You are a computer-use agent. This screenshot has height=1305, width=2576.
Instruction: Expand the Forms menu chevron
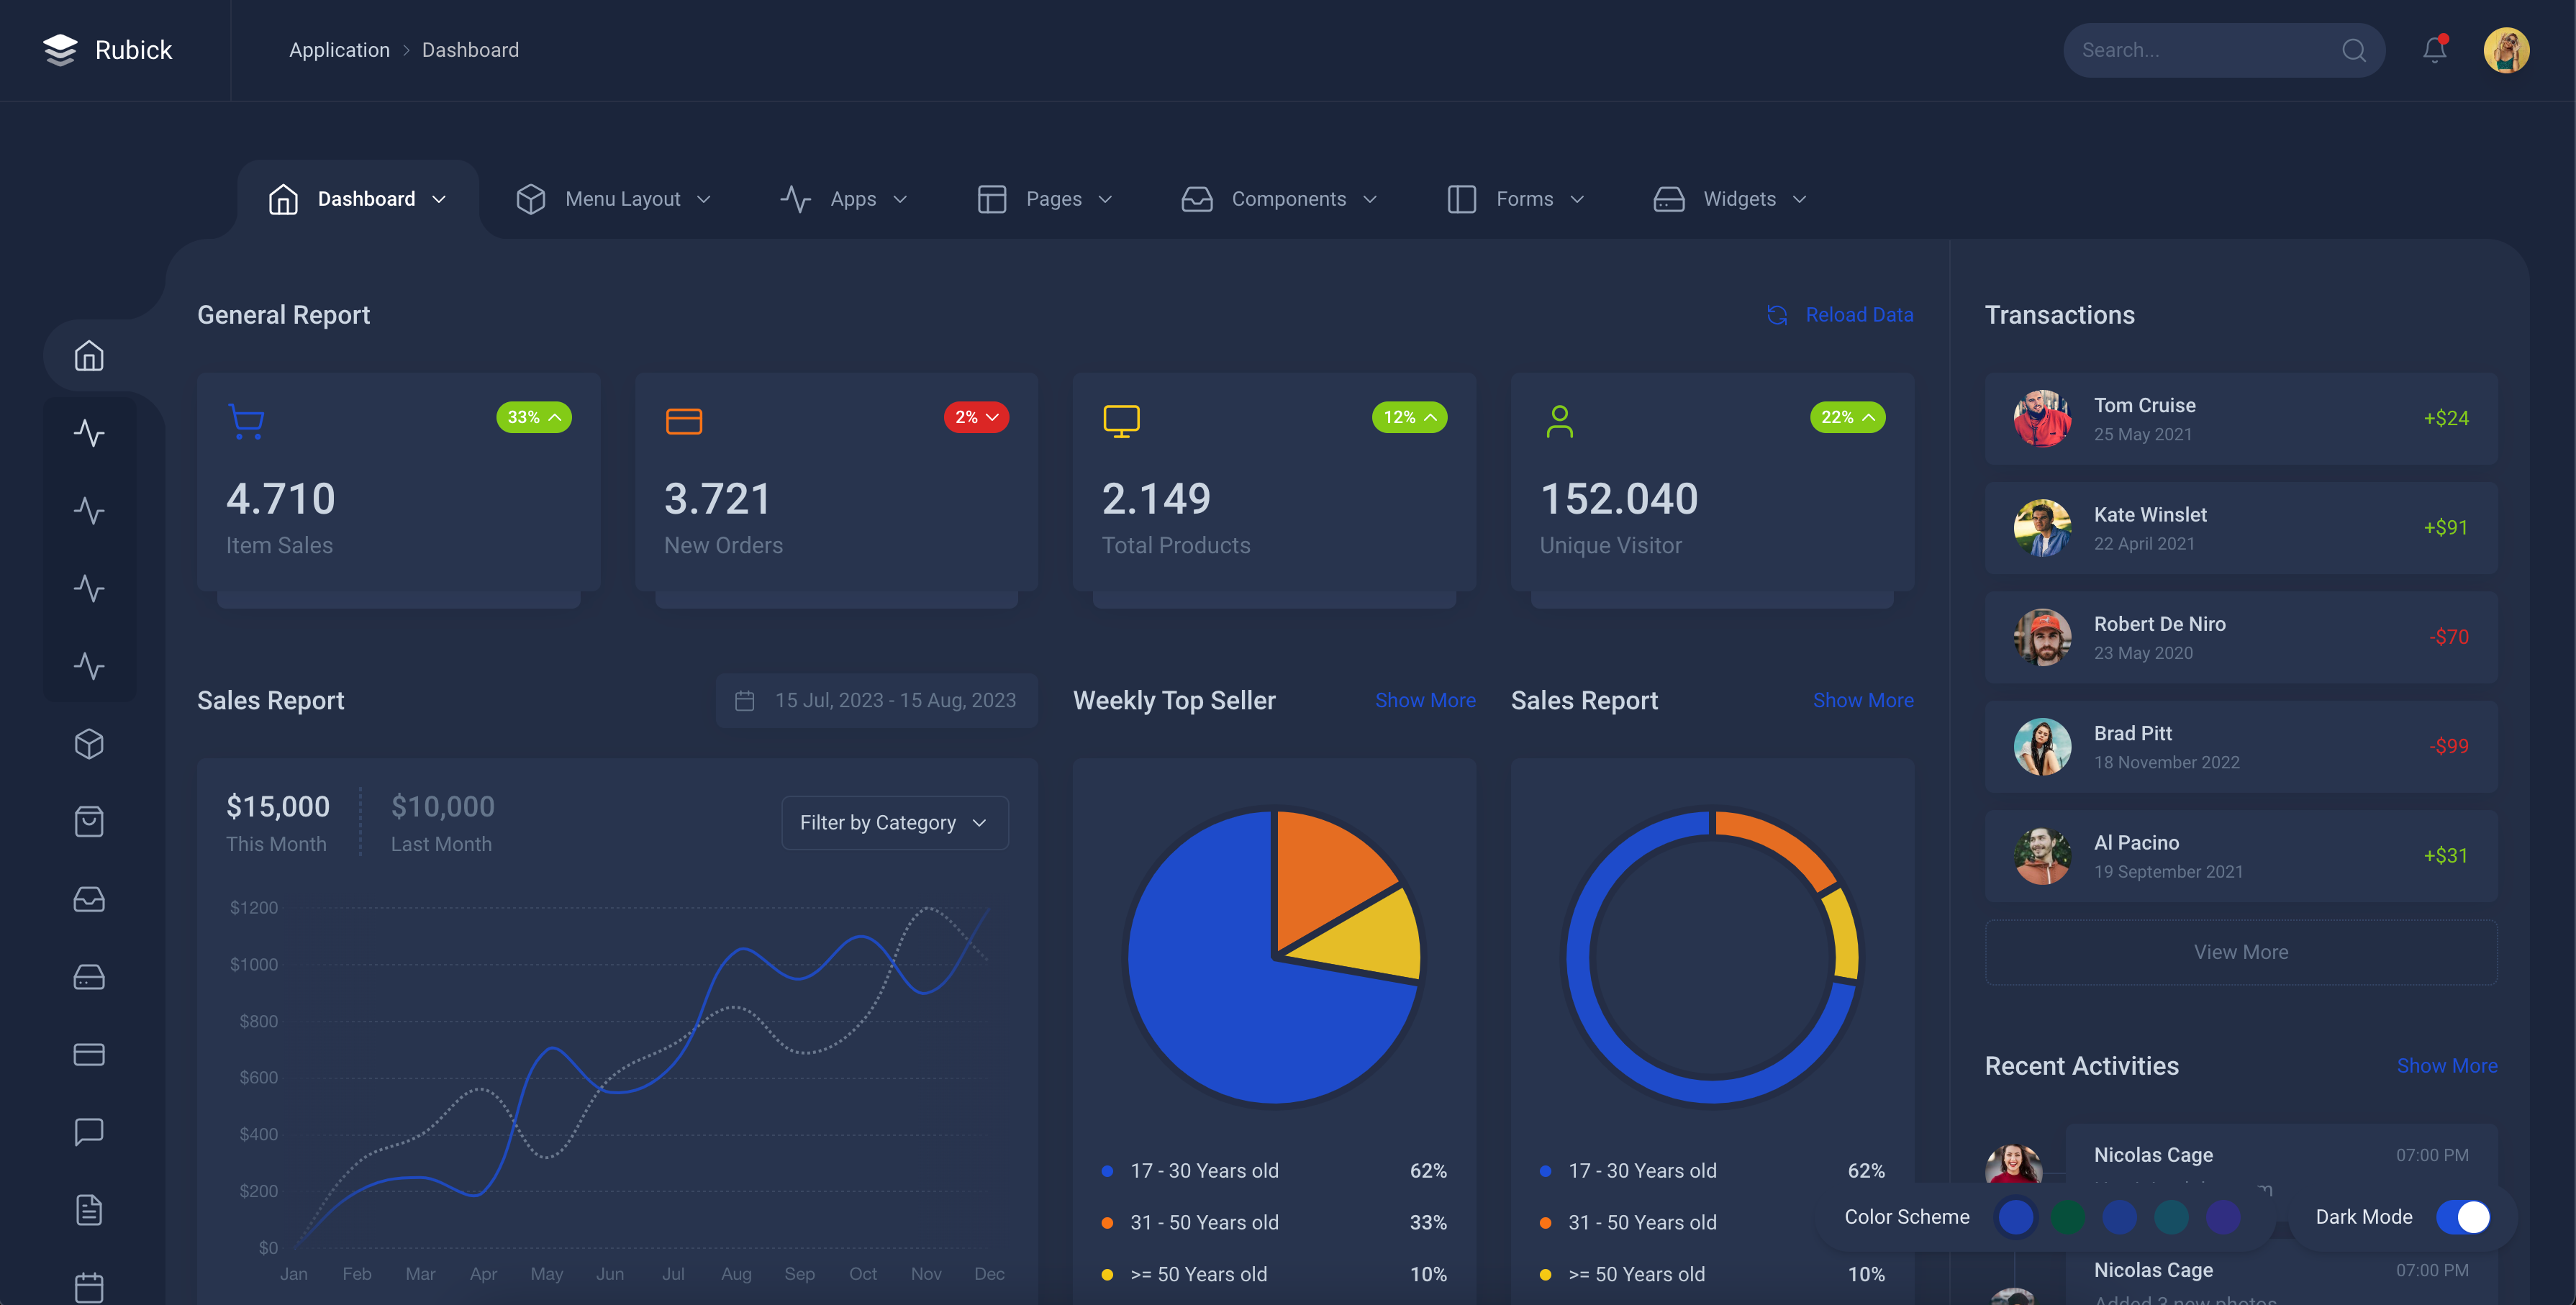coord(1577,199)
